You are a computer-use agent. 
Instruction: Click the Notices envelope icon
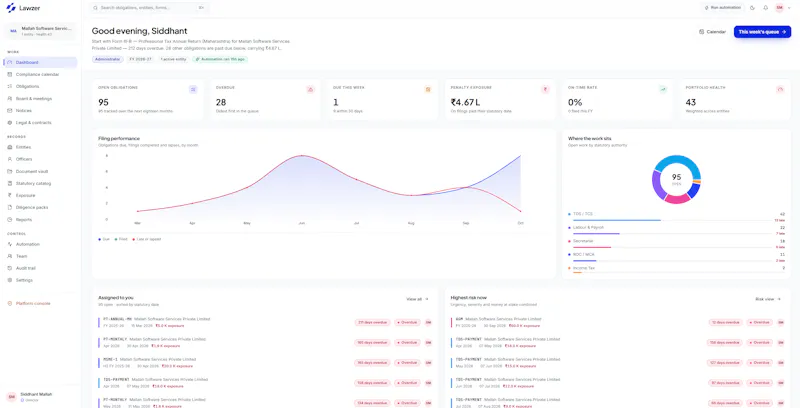10,111
